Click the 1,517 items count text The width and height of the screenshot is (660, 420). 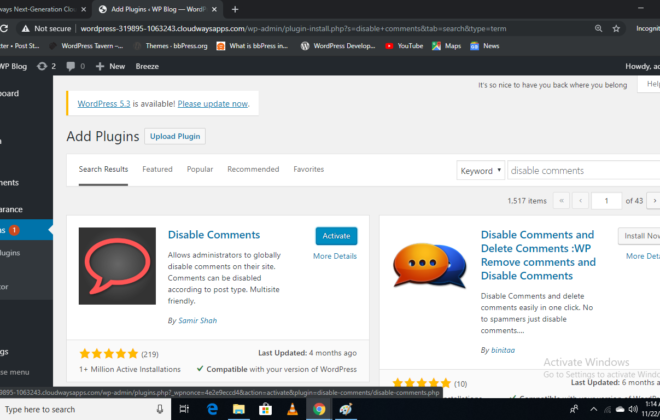tap(527, 201)
